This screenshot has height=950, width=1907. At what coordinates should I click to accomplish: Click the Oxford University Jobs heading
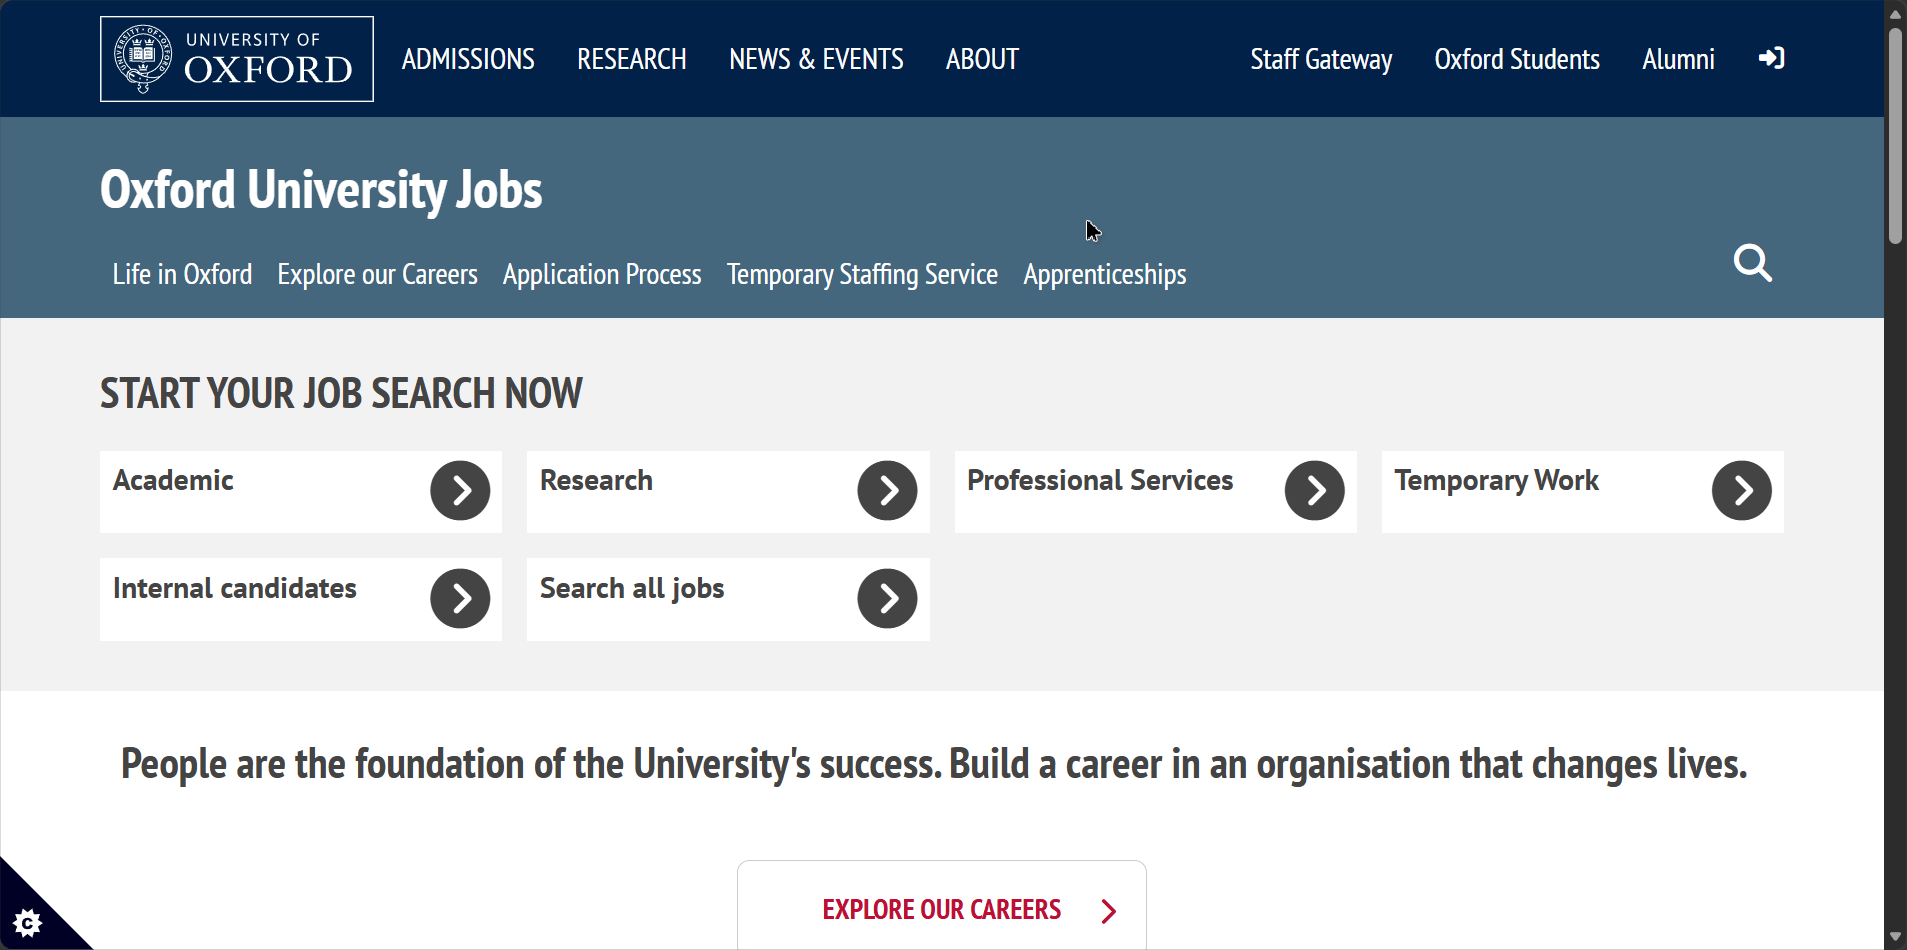(321, 190)
